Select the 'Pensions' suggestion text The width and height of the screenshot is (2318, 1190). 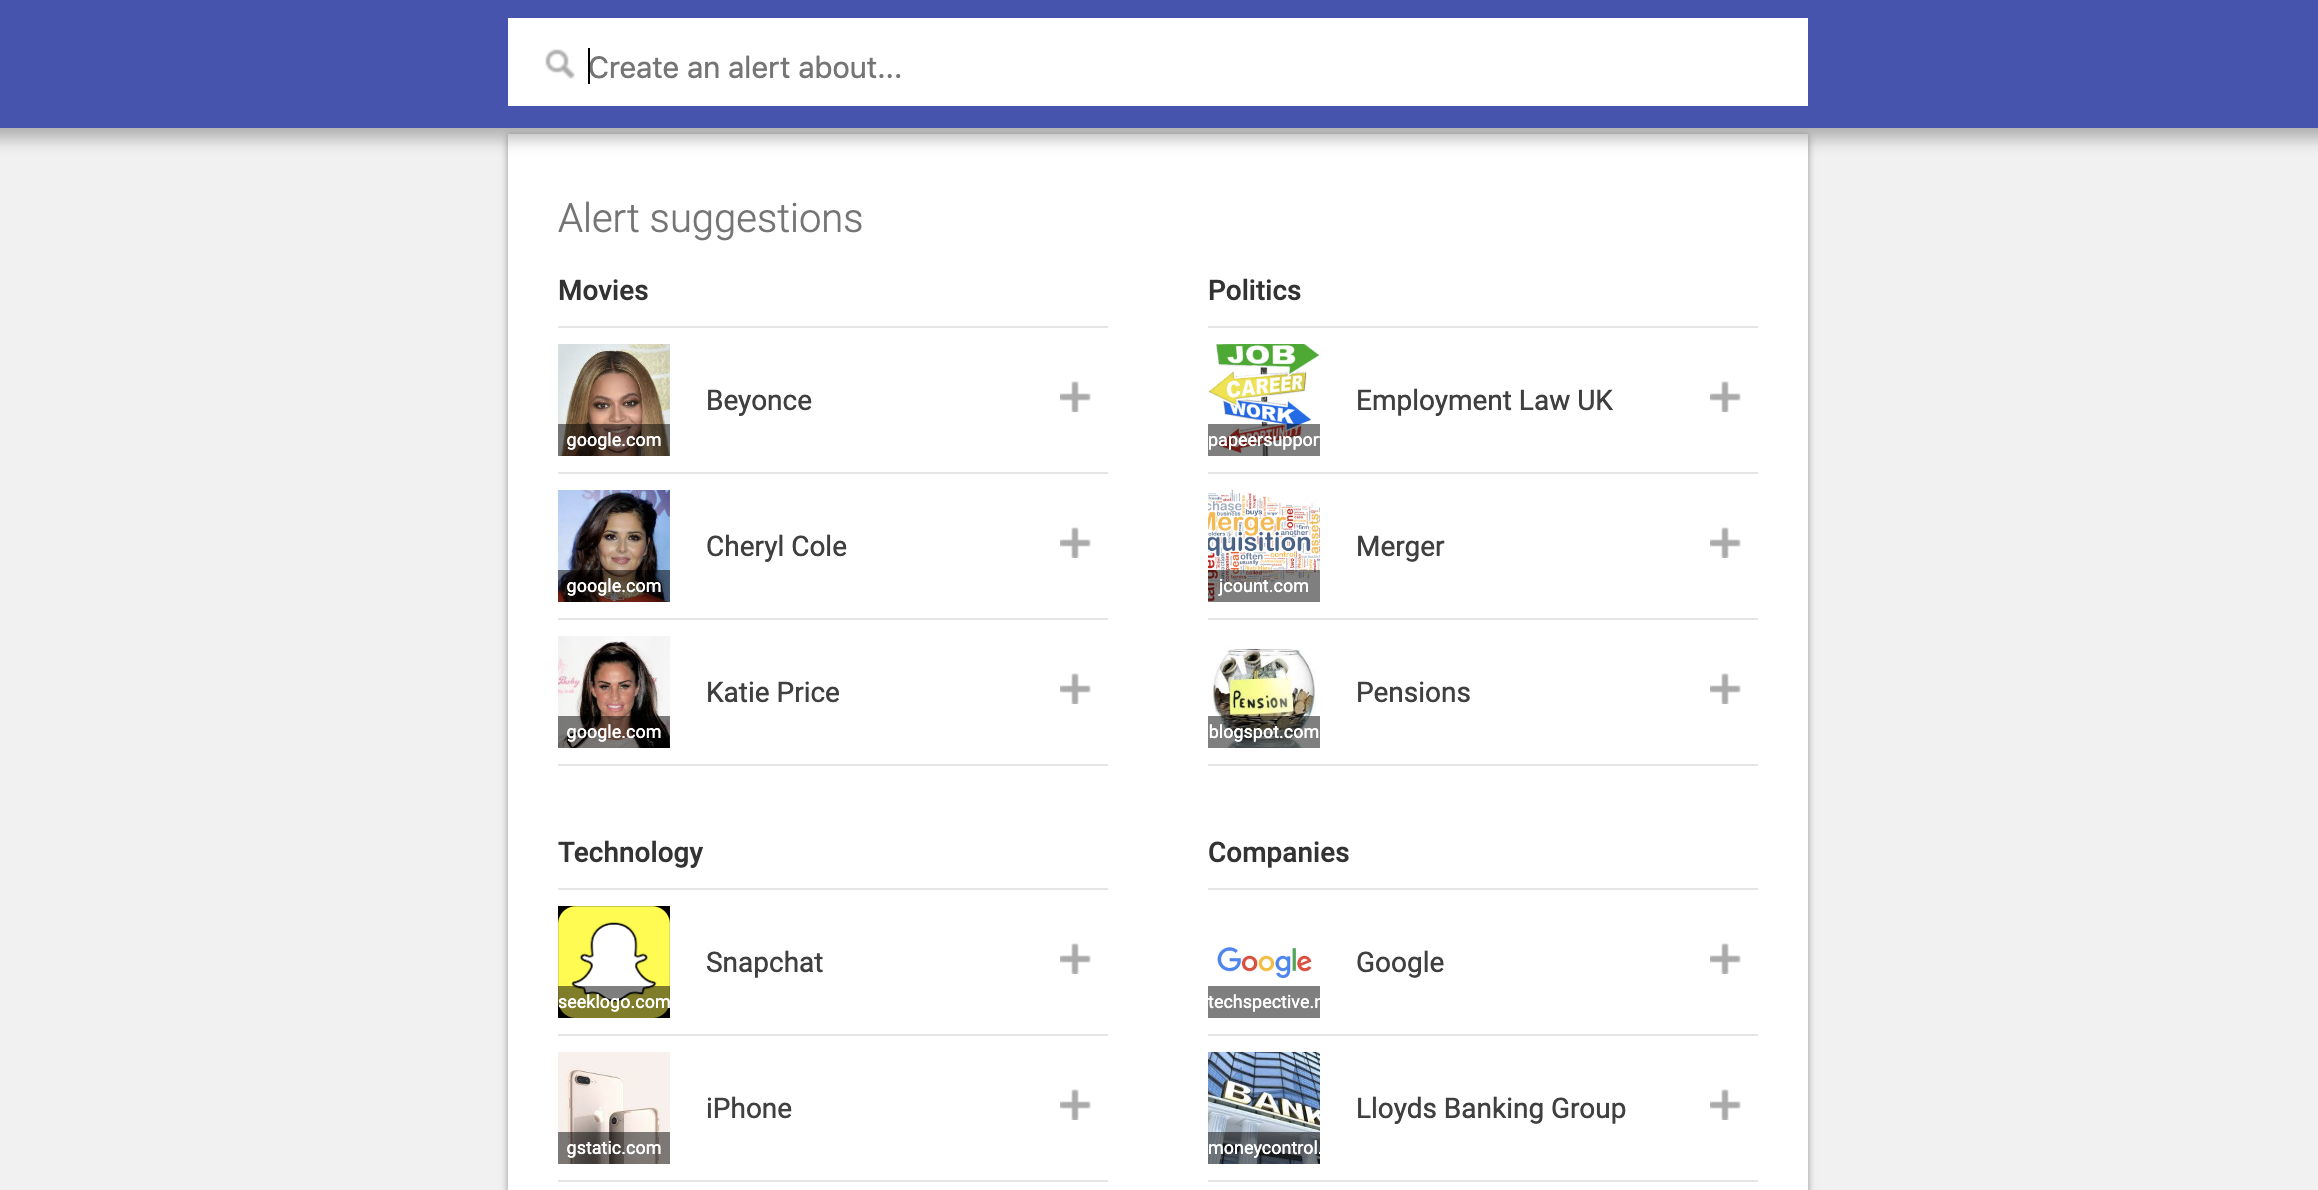tap(1413, 693)
